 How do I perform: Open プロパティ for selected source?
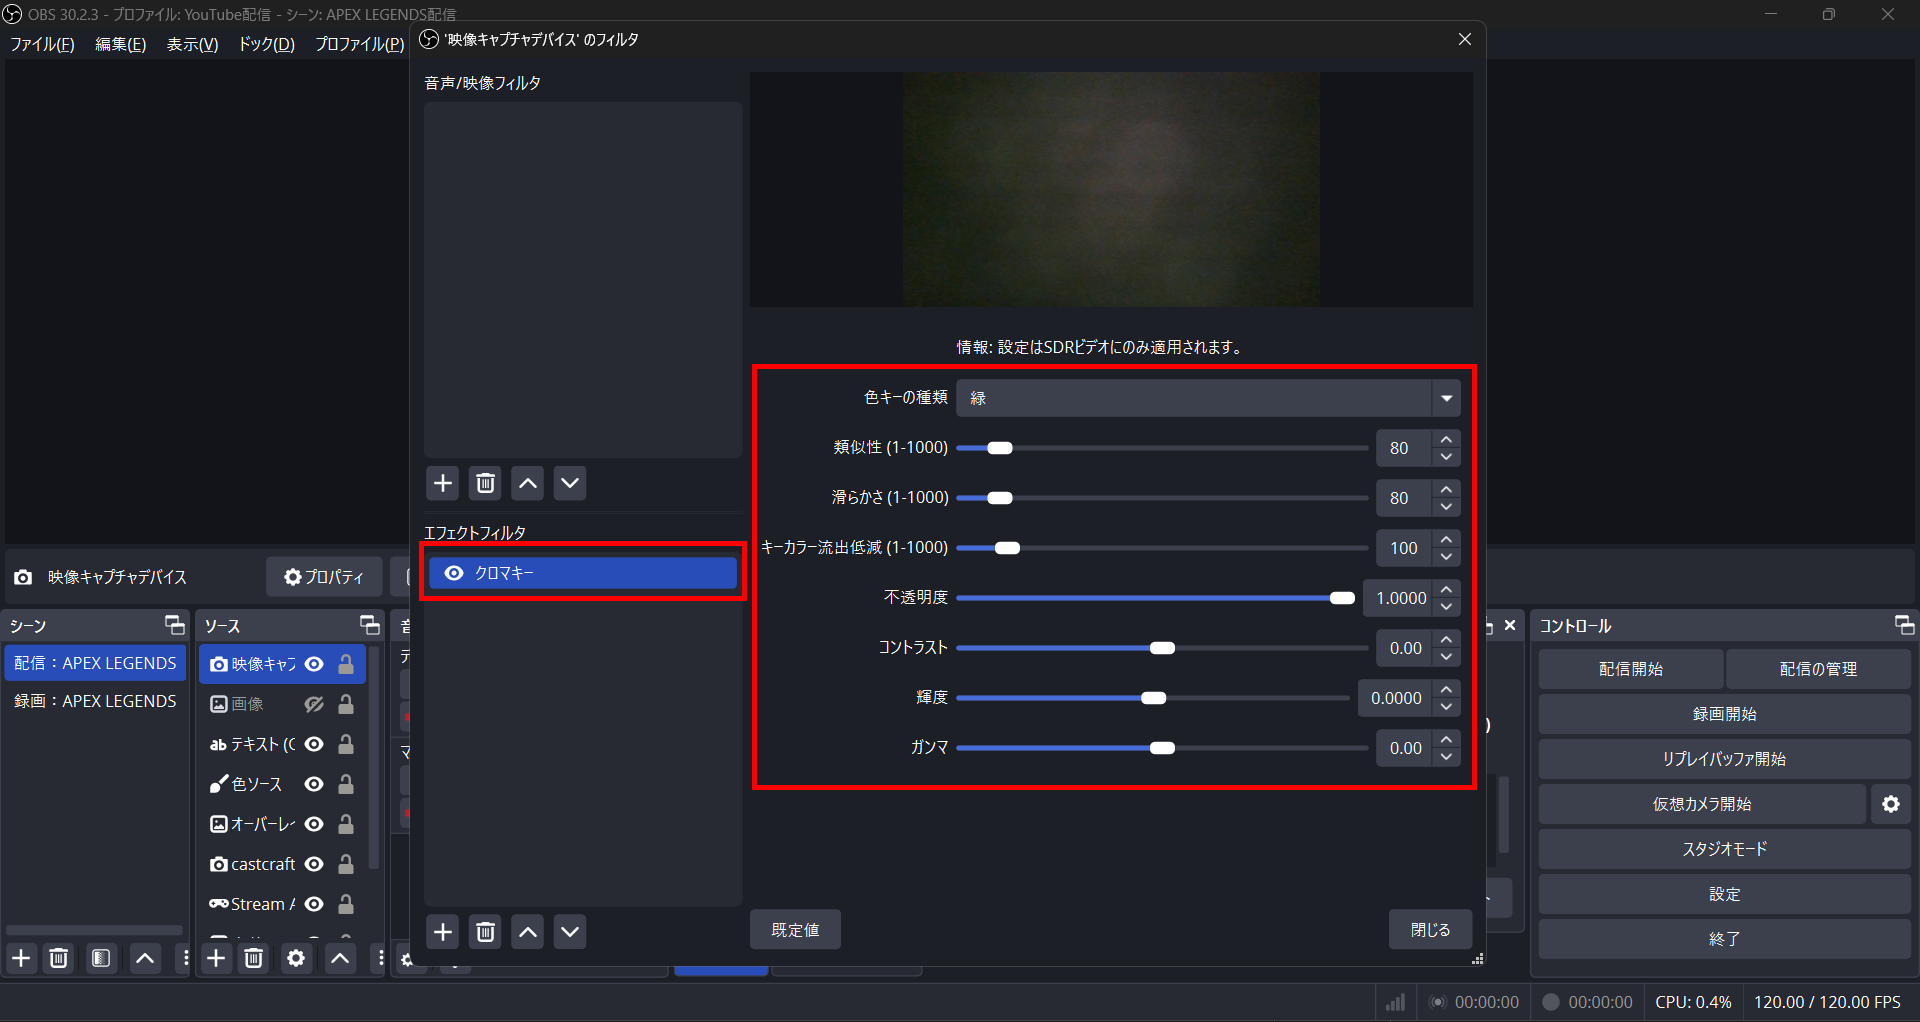pos(324,577)
